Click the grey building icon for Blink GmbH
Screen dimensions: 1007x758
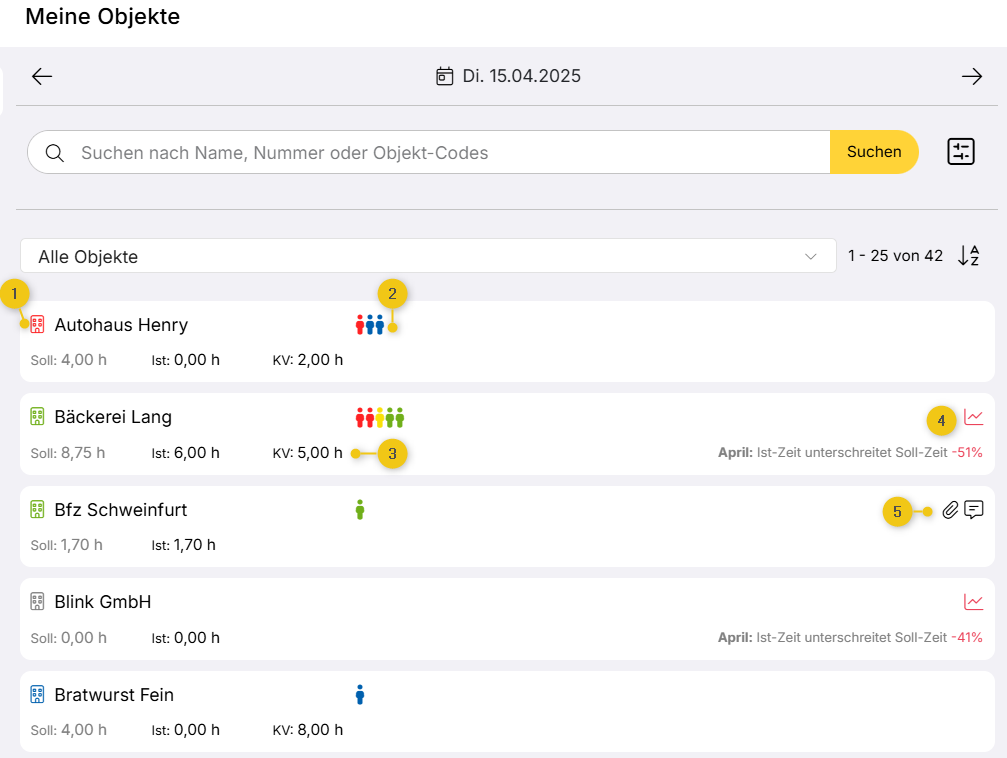click(38, 602)
